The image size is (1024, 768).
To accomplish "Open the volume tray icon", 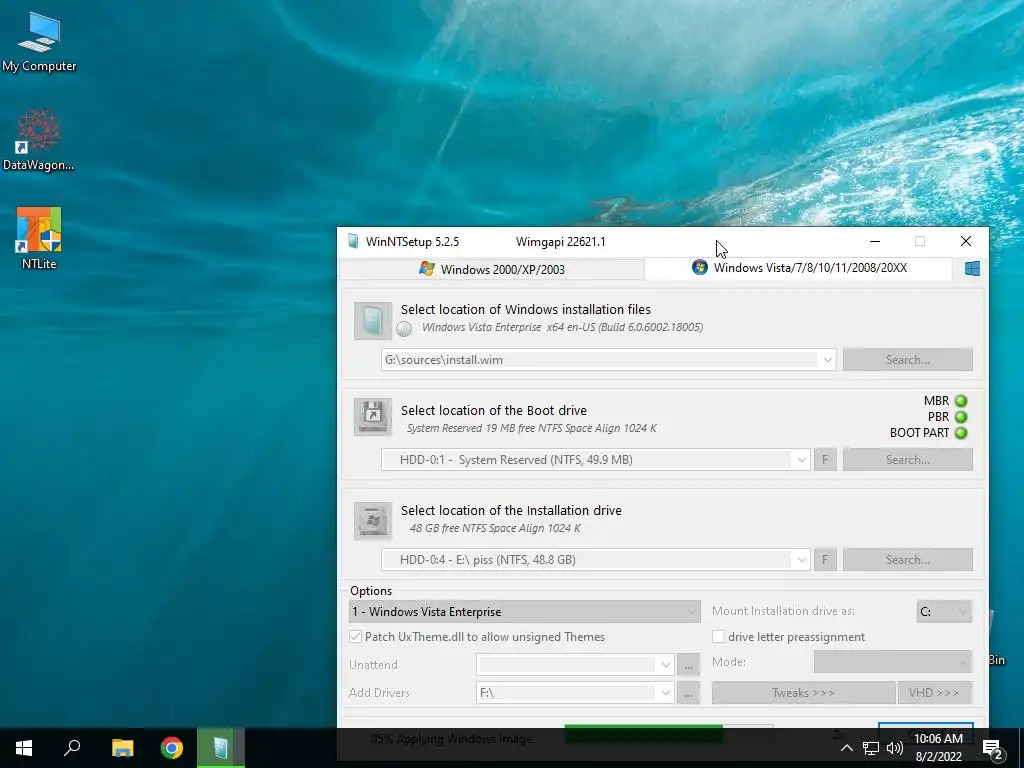I will (x=895, y=748).
